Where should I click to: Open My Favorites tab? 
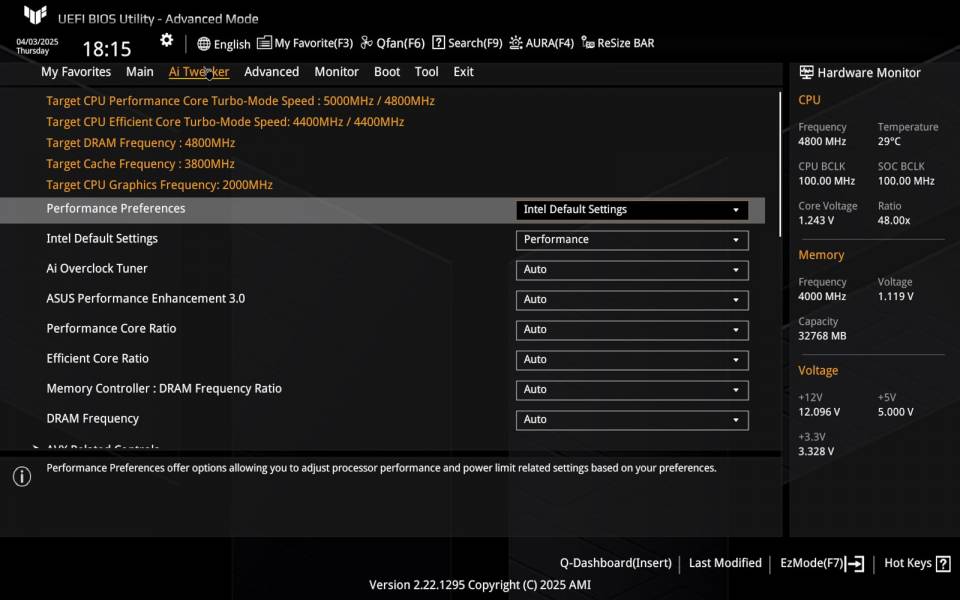pyautogui.click(x=76, y=72)
